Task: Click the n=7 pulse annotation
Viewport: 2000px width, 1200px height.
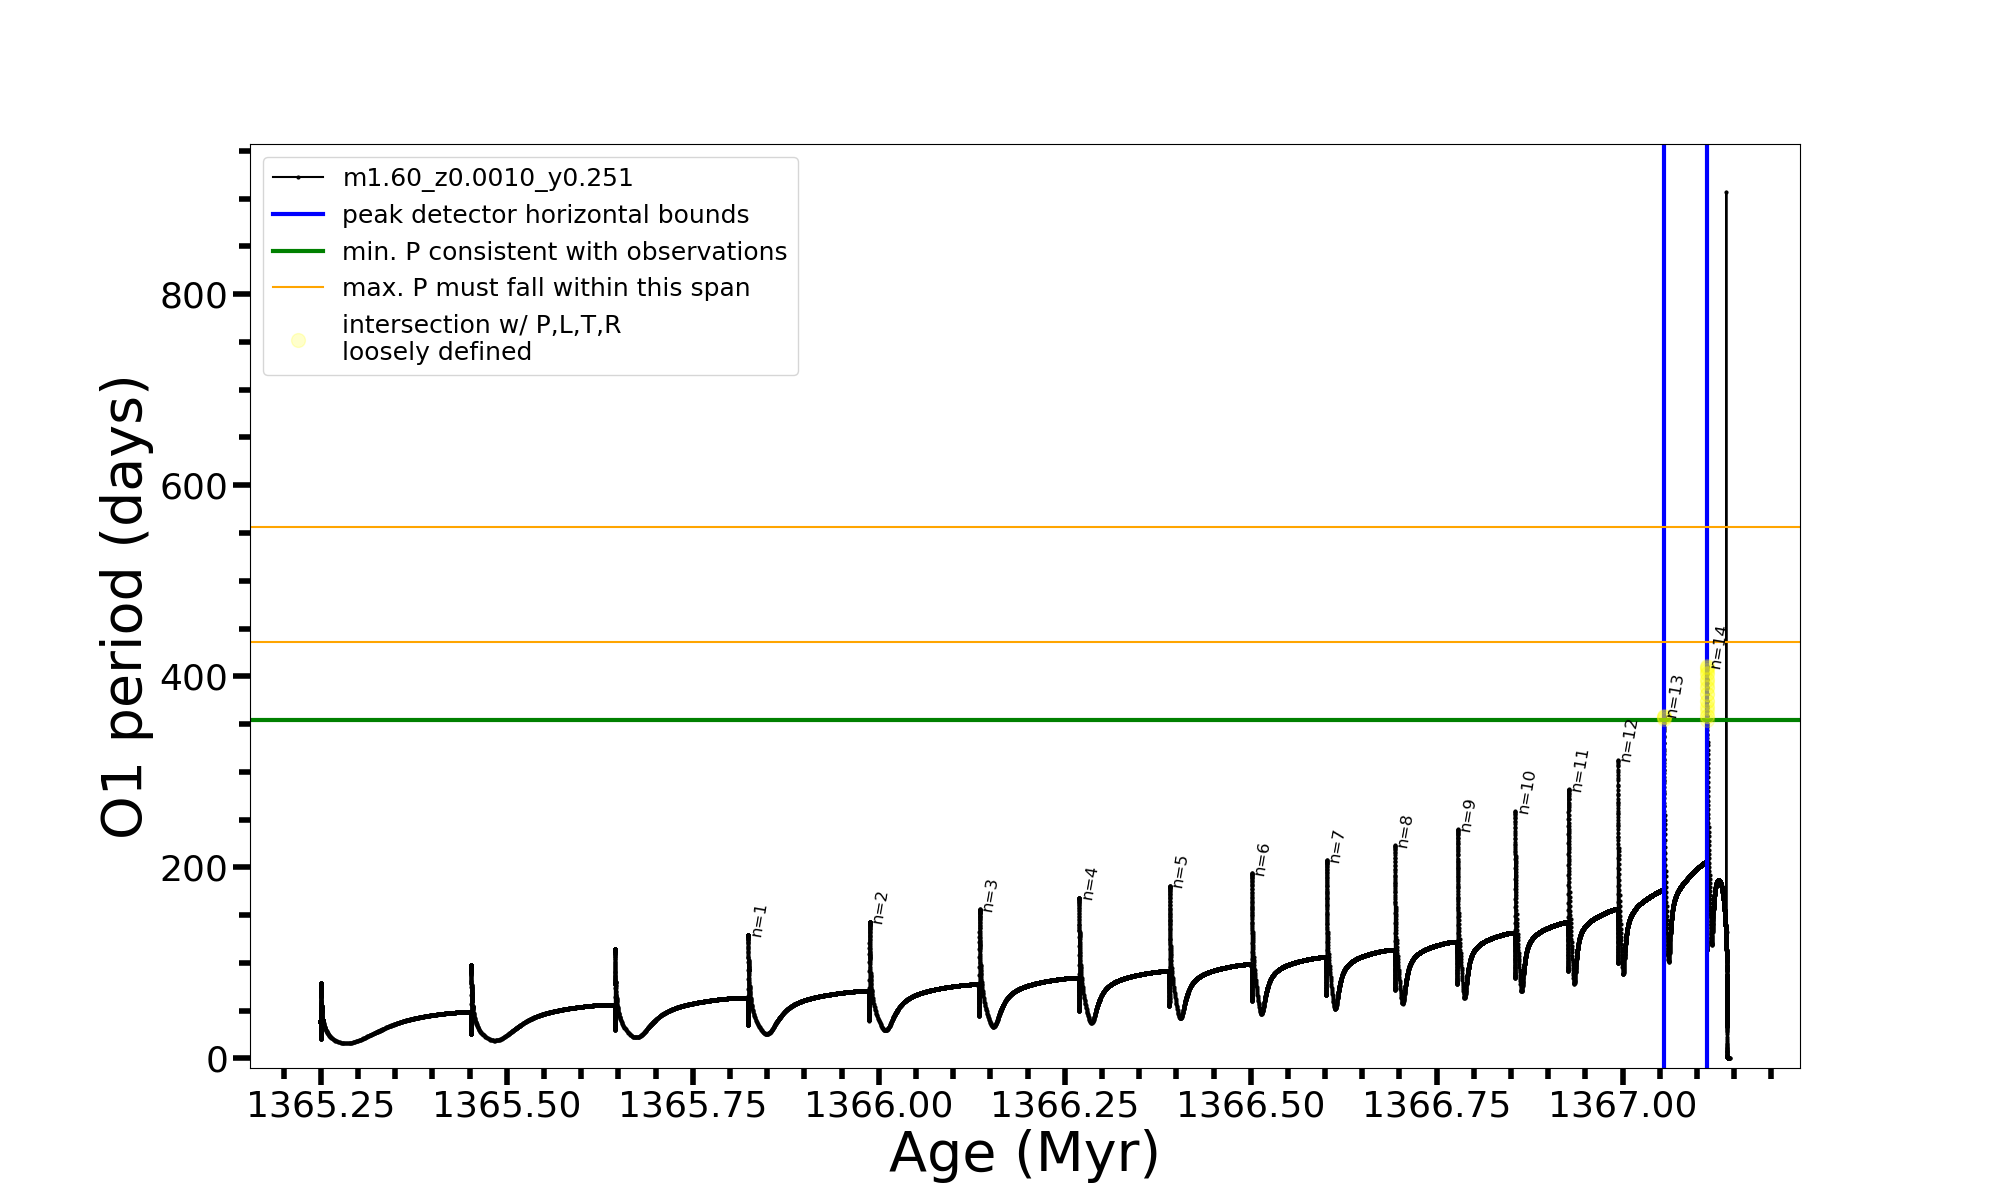Action: [1337, 847]
